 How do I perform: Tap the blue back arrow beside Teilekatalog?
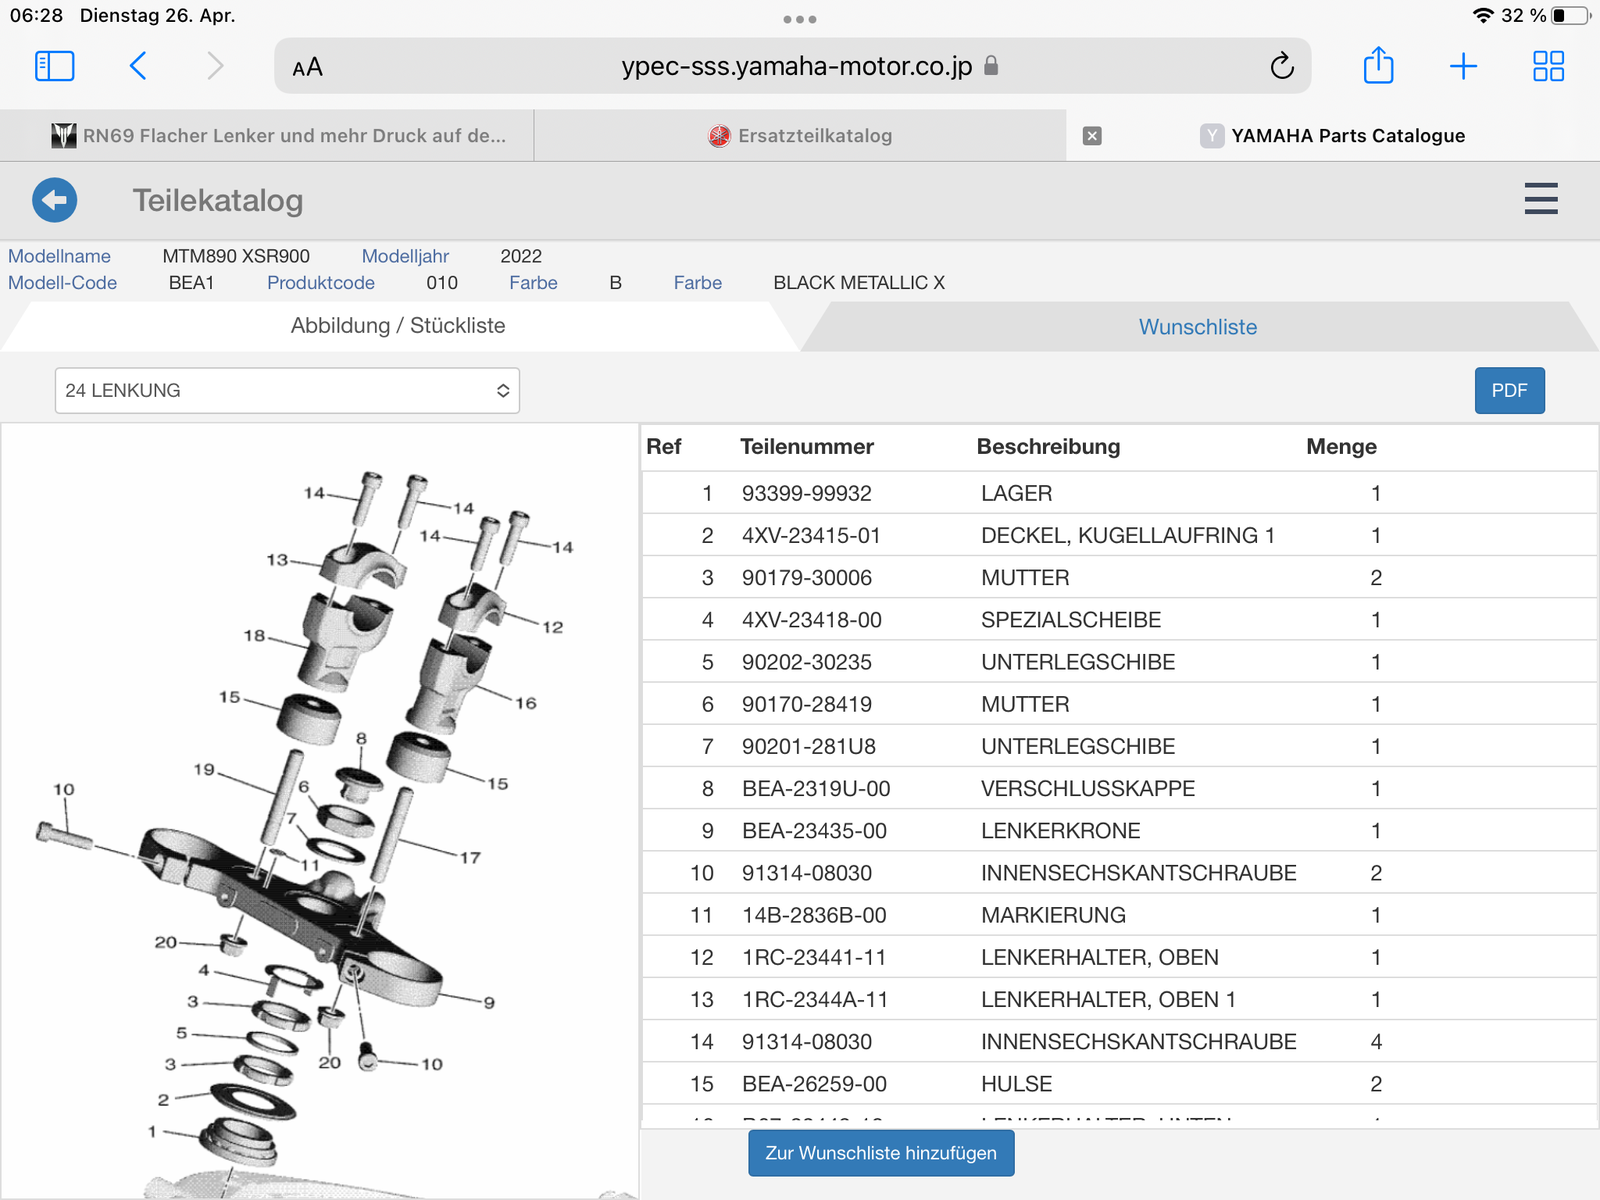click(55, 200)
